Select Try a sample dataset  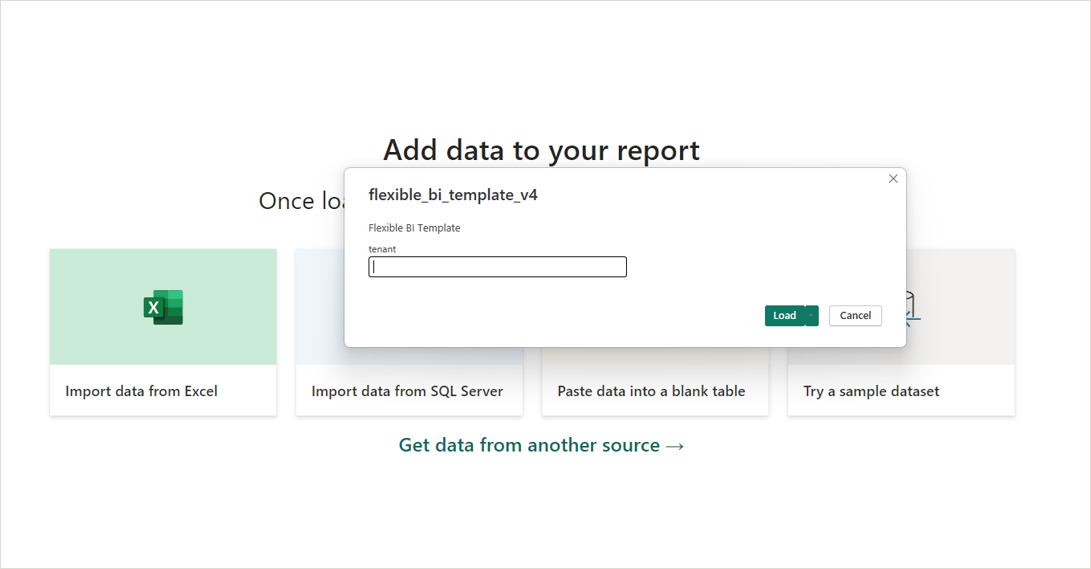(x=871, y=391)
